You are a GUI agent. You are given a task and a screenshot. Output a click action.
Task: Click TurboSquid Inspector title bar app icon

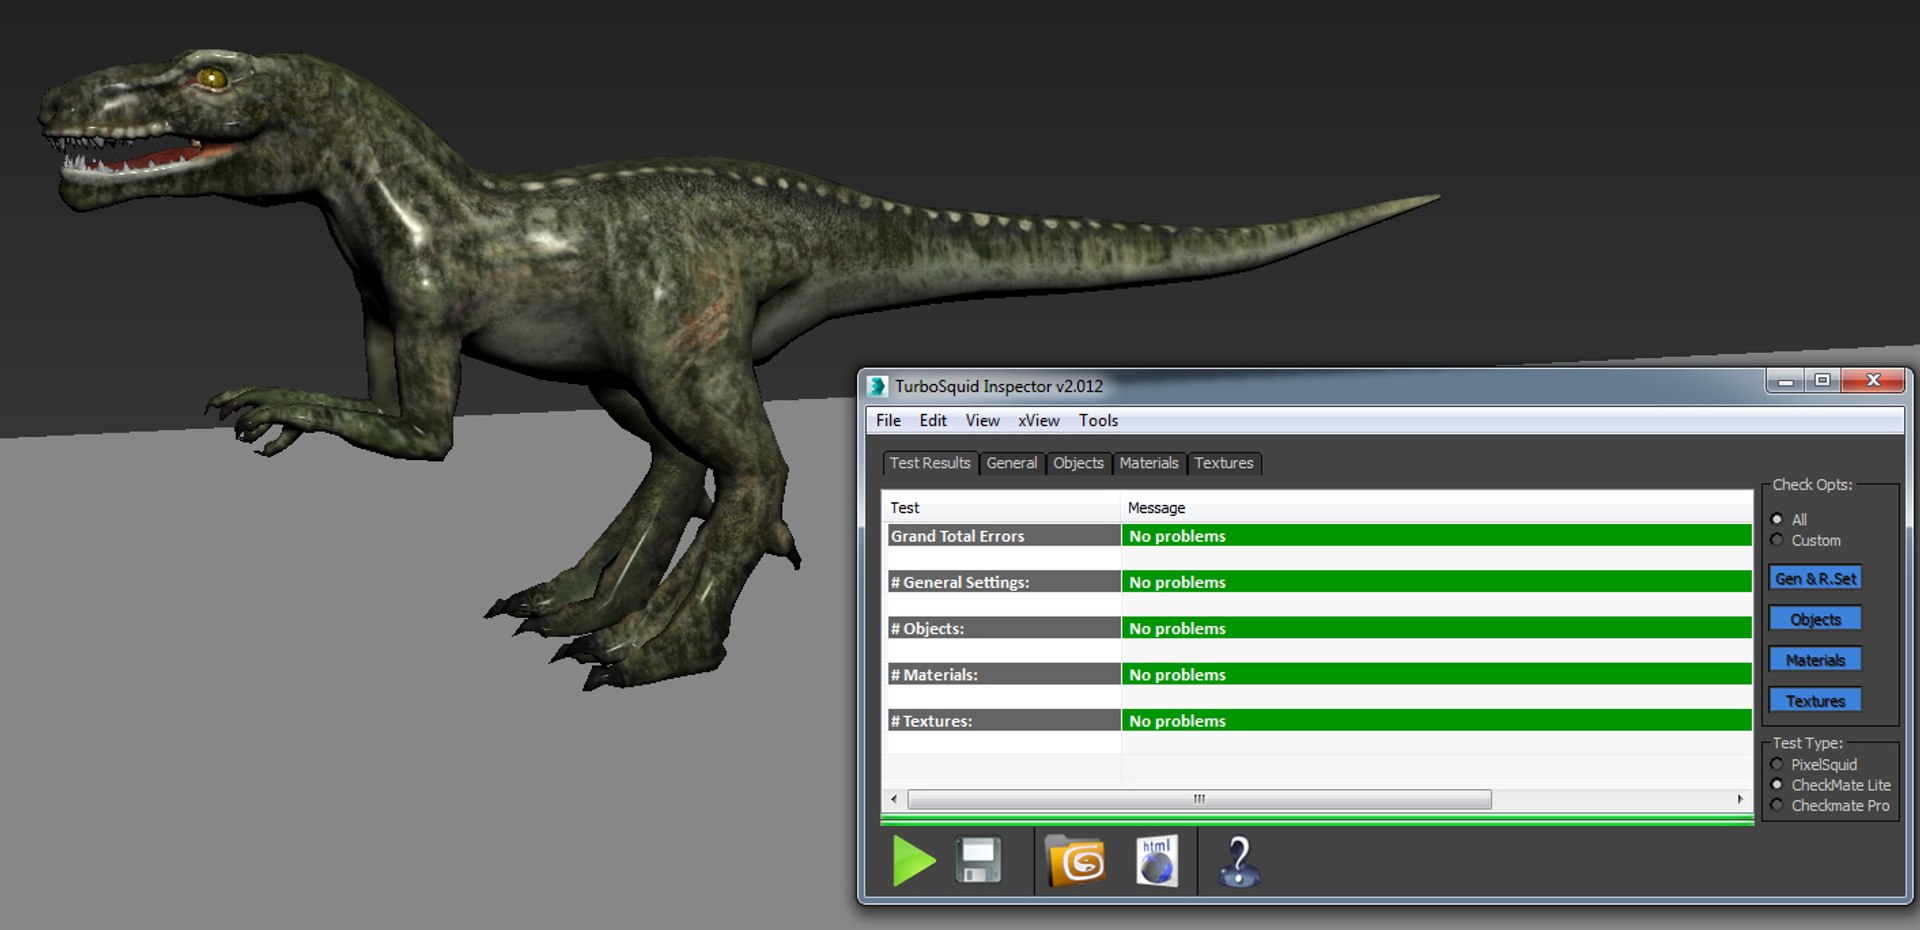point(877,386)
